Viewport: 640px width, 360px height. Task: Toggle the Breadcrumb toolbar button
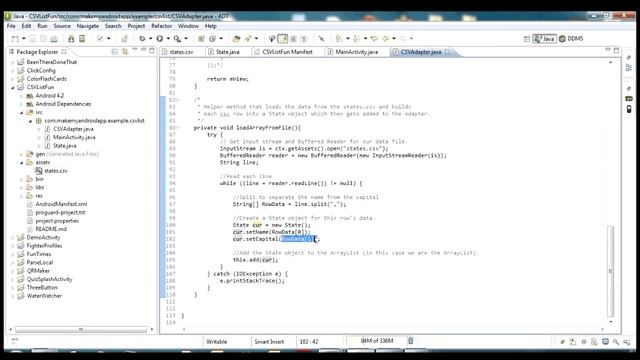[272, 39]
